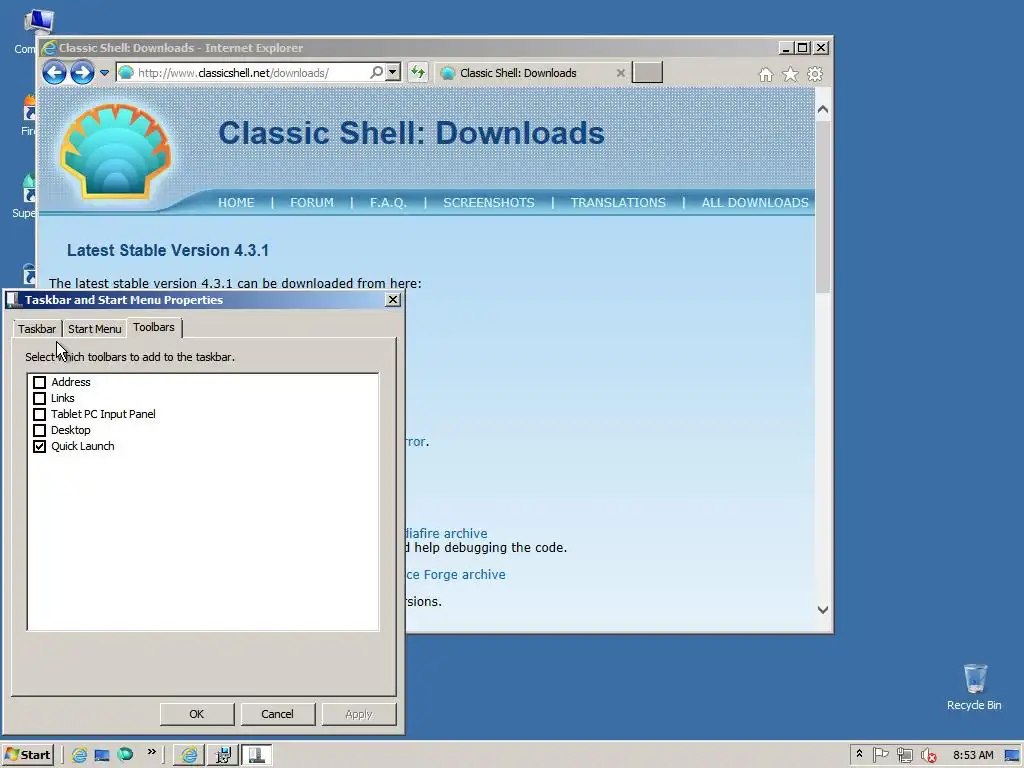Screen dimensions: 1024x768
Task: Enable the Address toolbar checkbox
Action: point(39,382)
